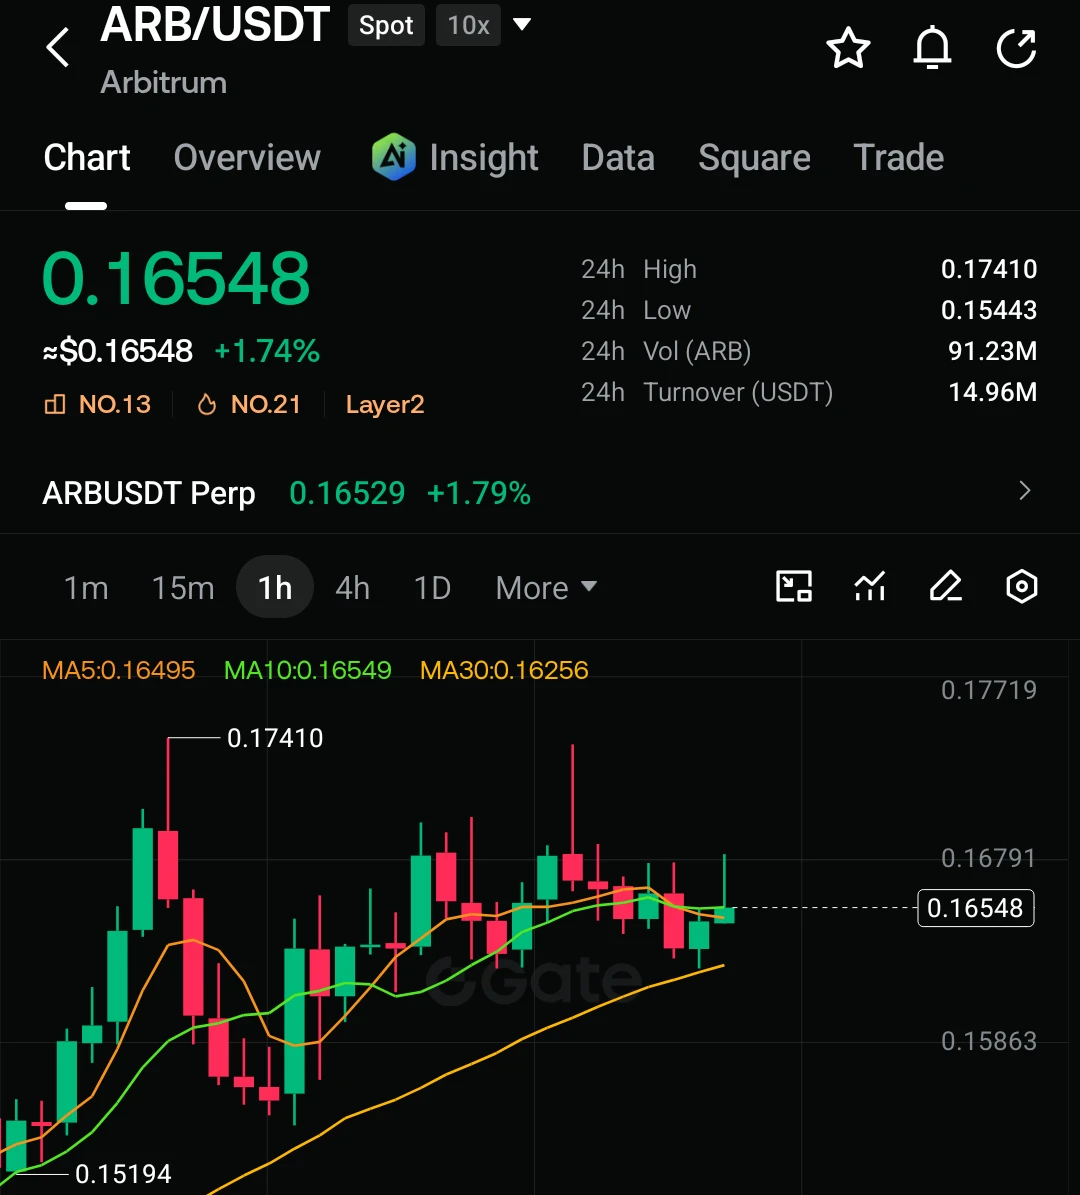The image size is (1080, 1195).
Task: Go back using the left arrow
Action: point(58,47)
